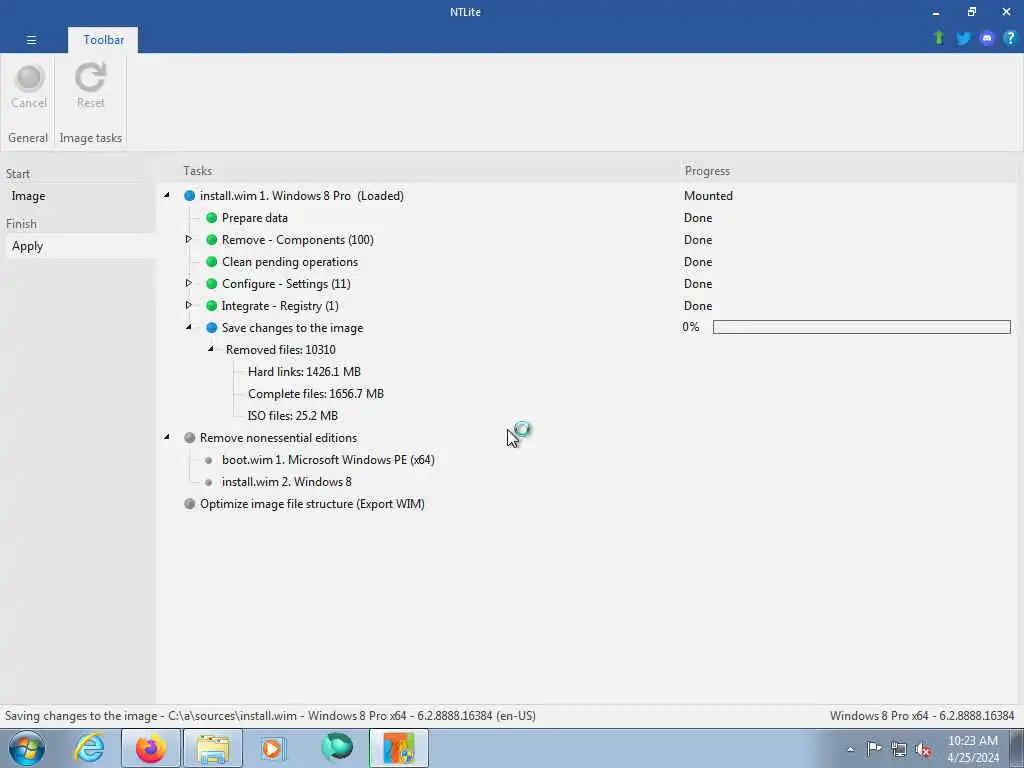
Task: Click the '0%' progress value
Action: (691, 327)
